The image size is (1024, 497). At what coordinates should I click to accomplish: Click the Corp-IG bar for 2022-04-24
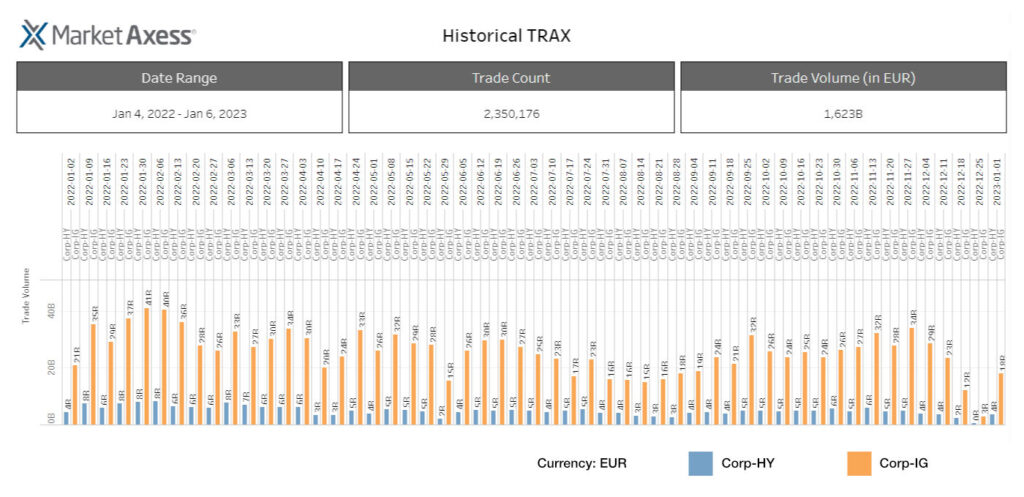pyautogui.click(x=360, y=377)
